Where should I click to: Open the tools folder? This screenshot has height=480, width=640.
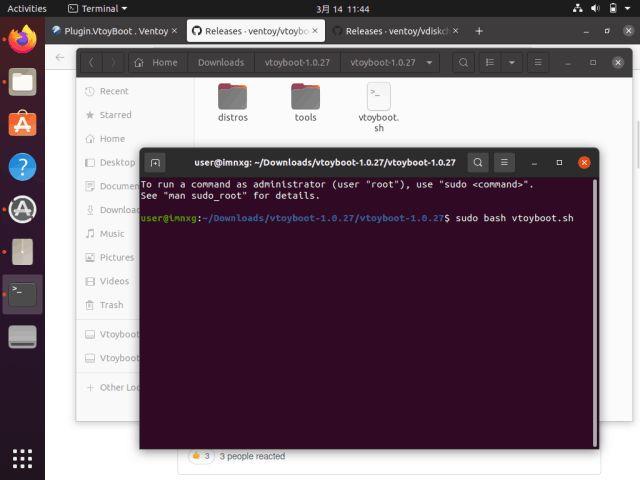click(305, 102)
